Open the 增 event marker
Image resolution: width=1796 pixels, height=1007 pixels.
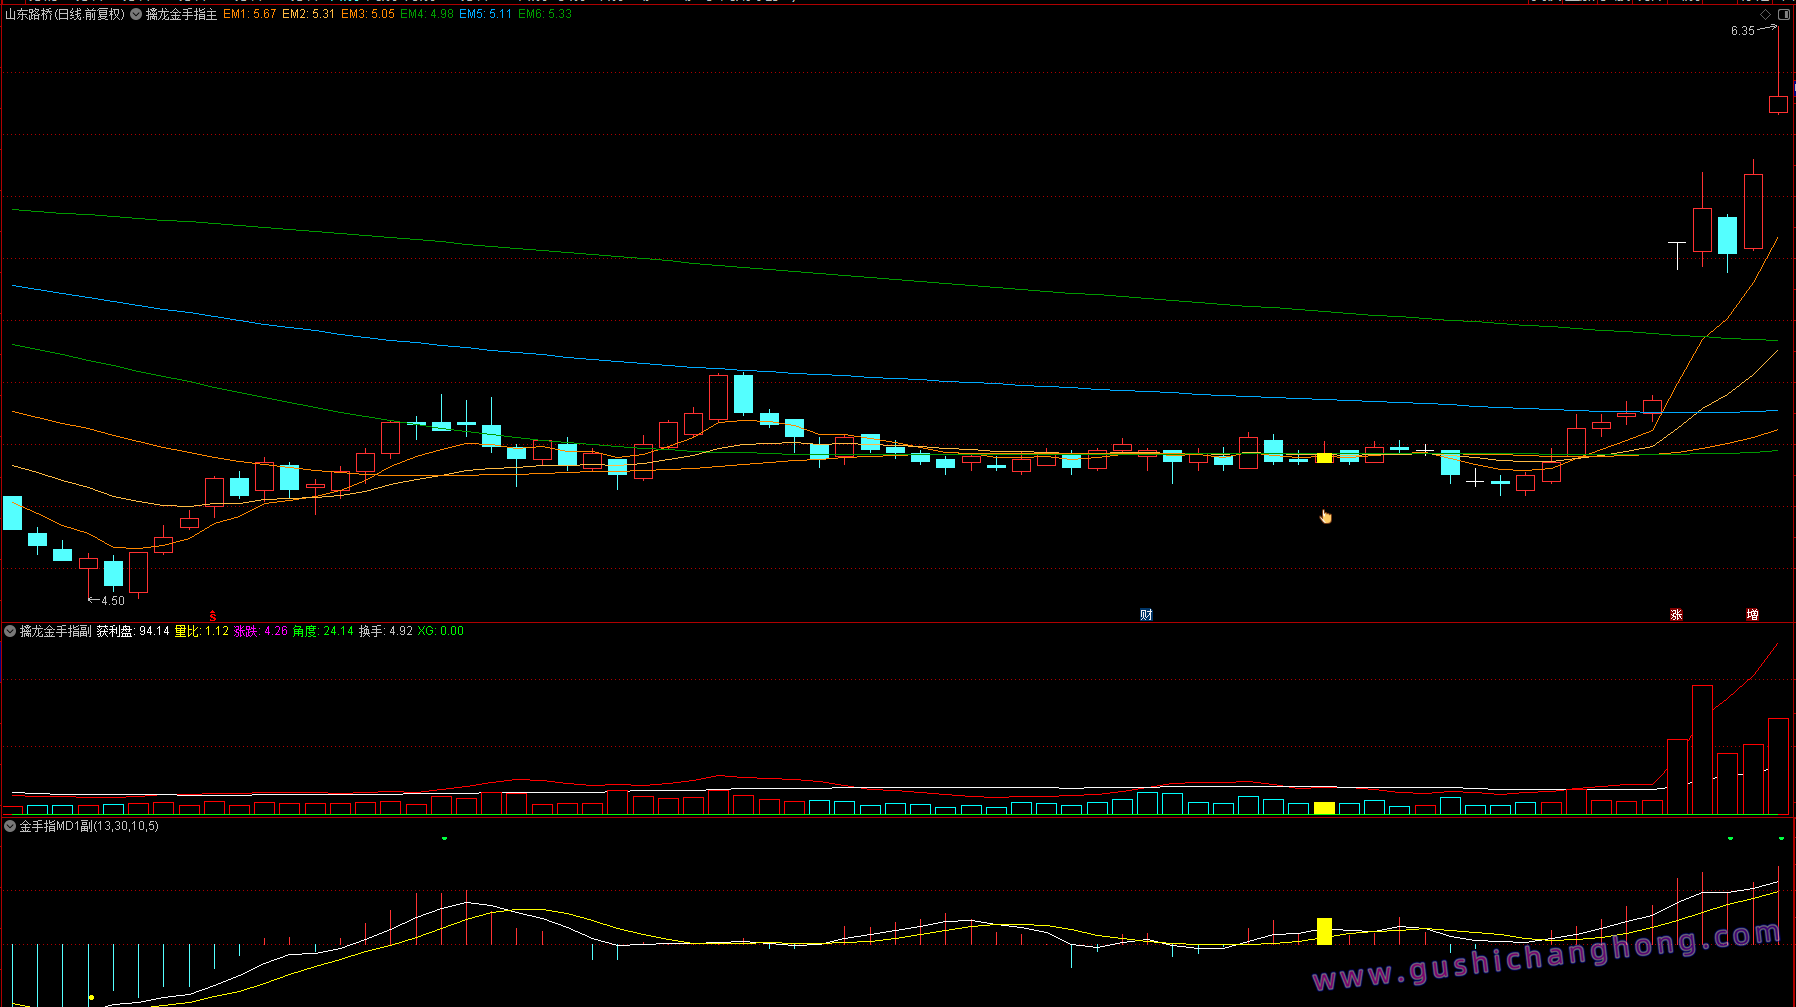(x=1752, y=614)
